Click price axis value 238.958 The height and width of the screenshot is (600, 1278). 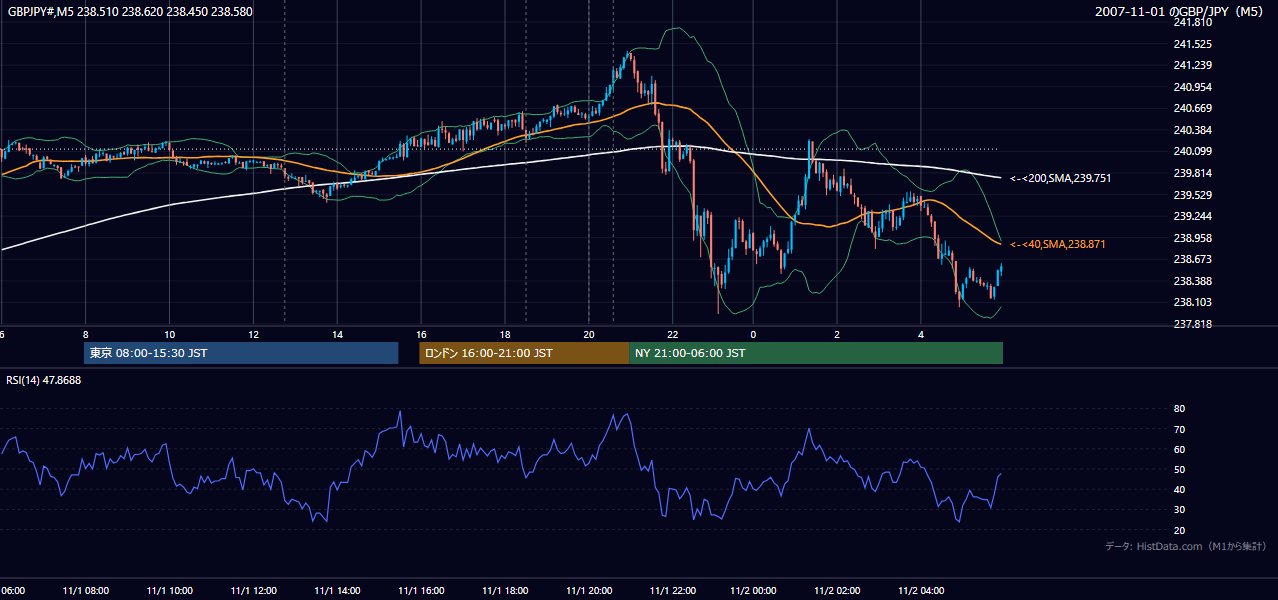(x=1192, y=238)
